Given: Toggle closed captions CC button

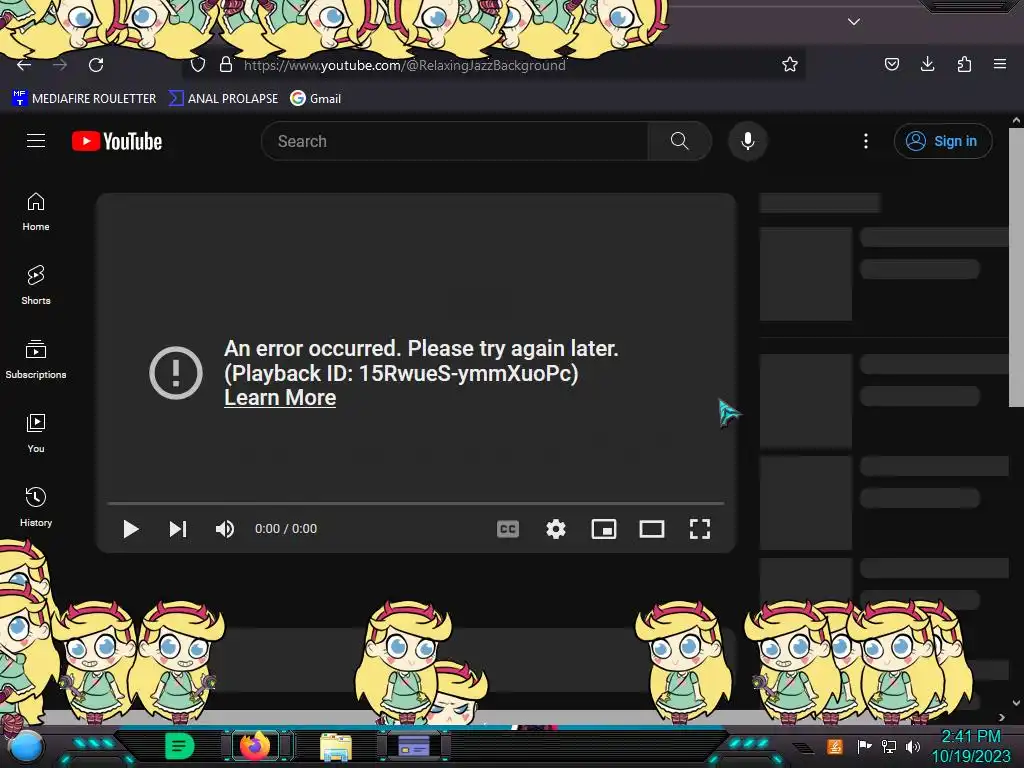Looking at the screenshot, I should point(508,529).
